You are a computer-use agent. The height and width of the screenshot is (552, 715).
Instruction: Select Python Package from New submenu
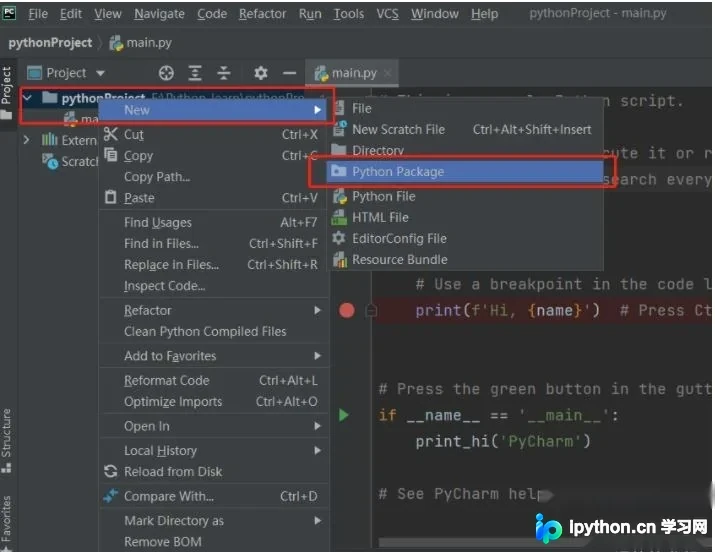point(465,171)
